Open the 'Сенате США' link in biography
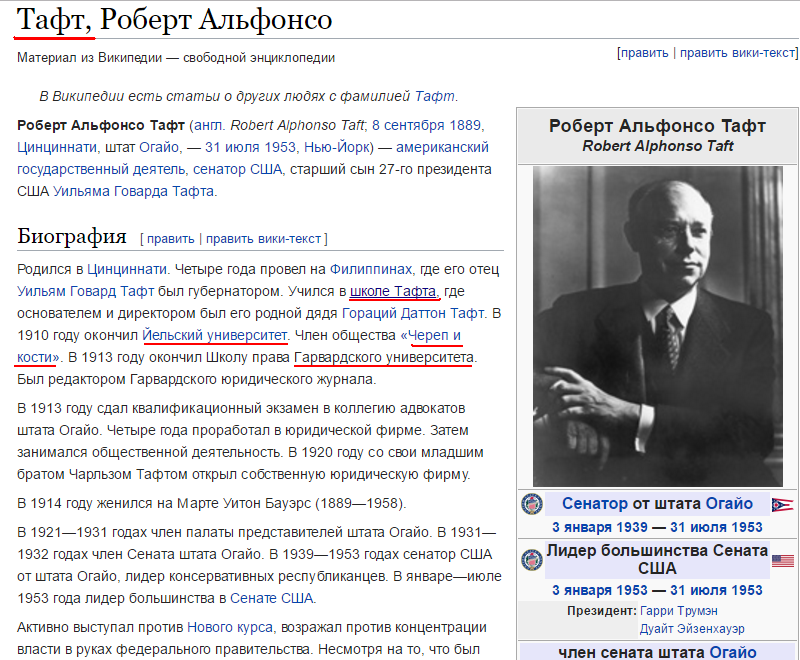 271,598
